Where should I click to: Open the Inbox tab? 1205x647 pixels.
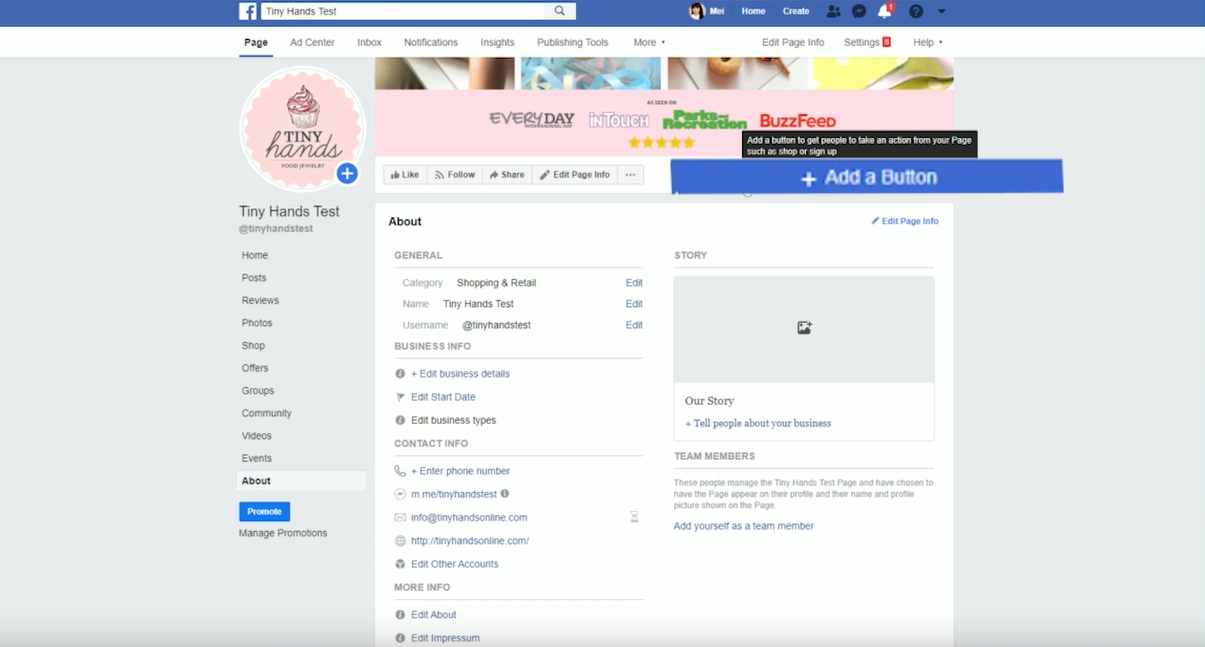pyautogui.click(x=369, y=42)
